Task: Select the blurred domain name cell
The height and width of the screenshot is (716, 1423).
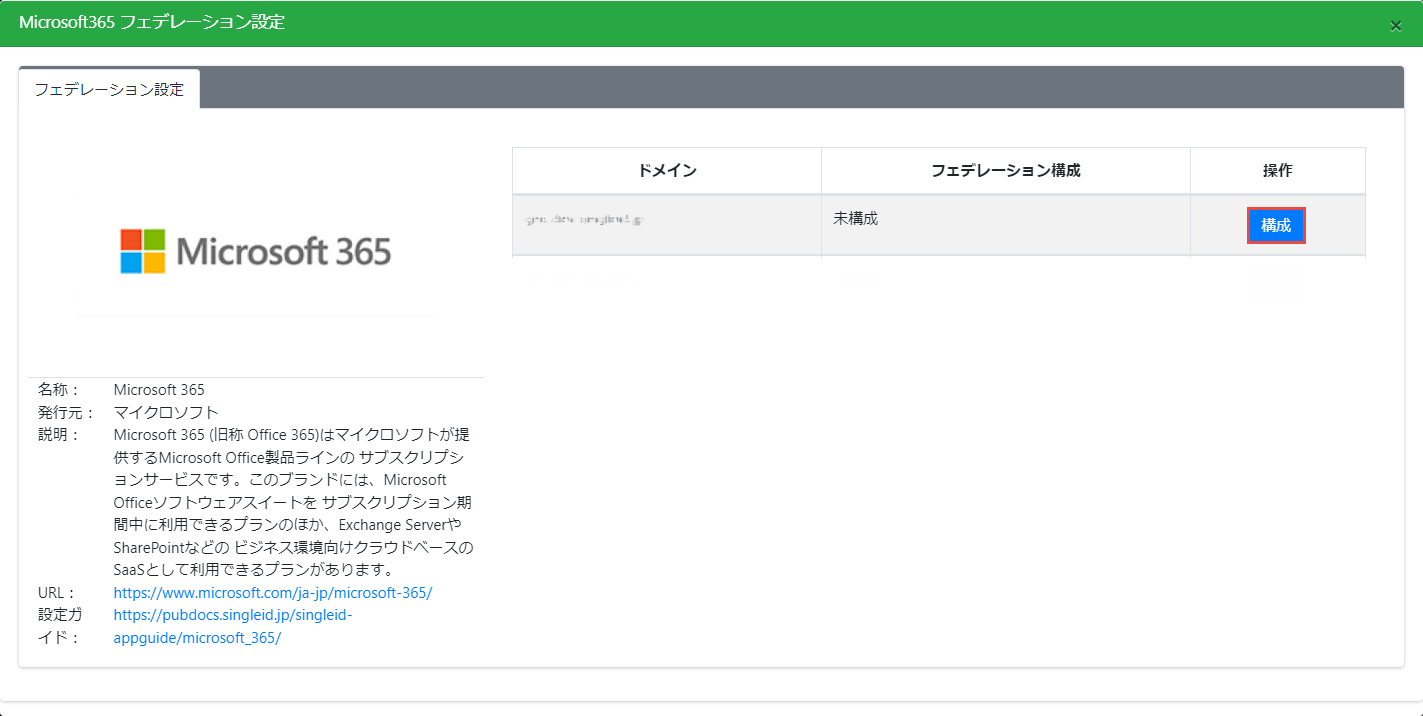Action: point(582,219)
